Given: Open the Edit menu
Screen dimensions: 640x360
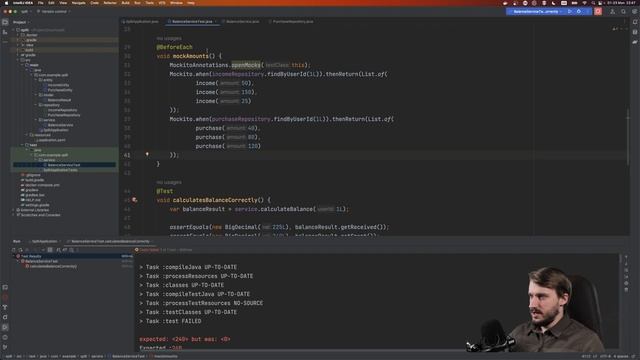Looking at the screenshot, I should click(51, 3).
